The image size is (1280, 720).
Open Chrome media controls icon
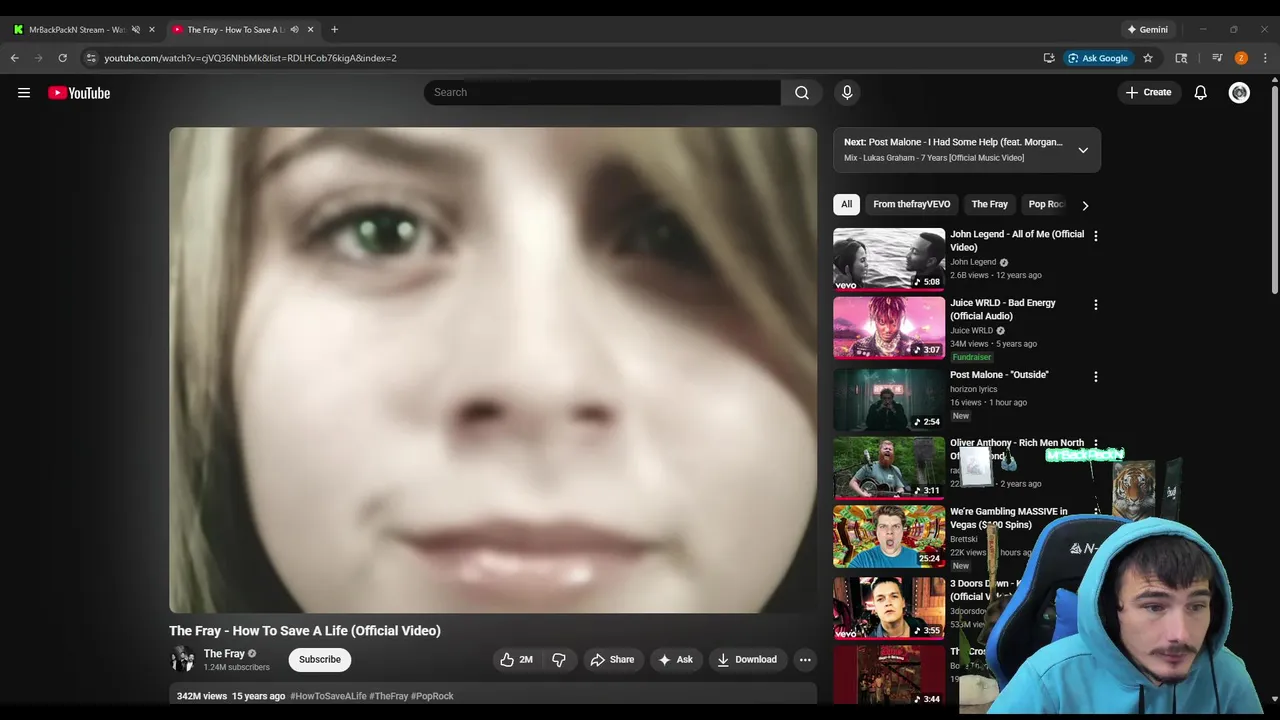(x=1217, y=58)
